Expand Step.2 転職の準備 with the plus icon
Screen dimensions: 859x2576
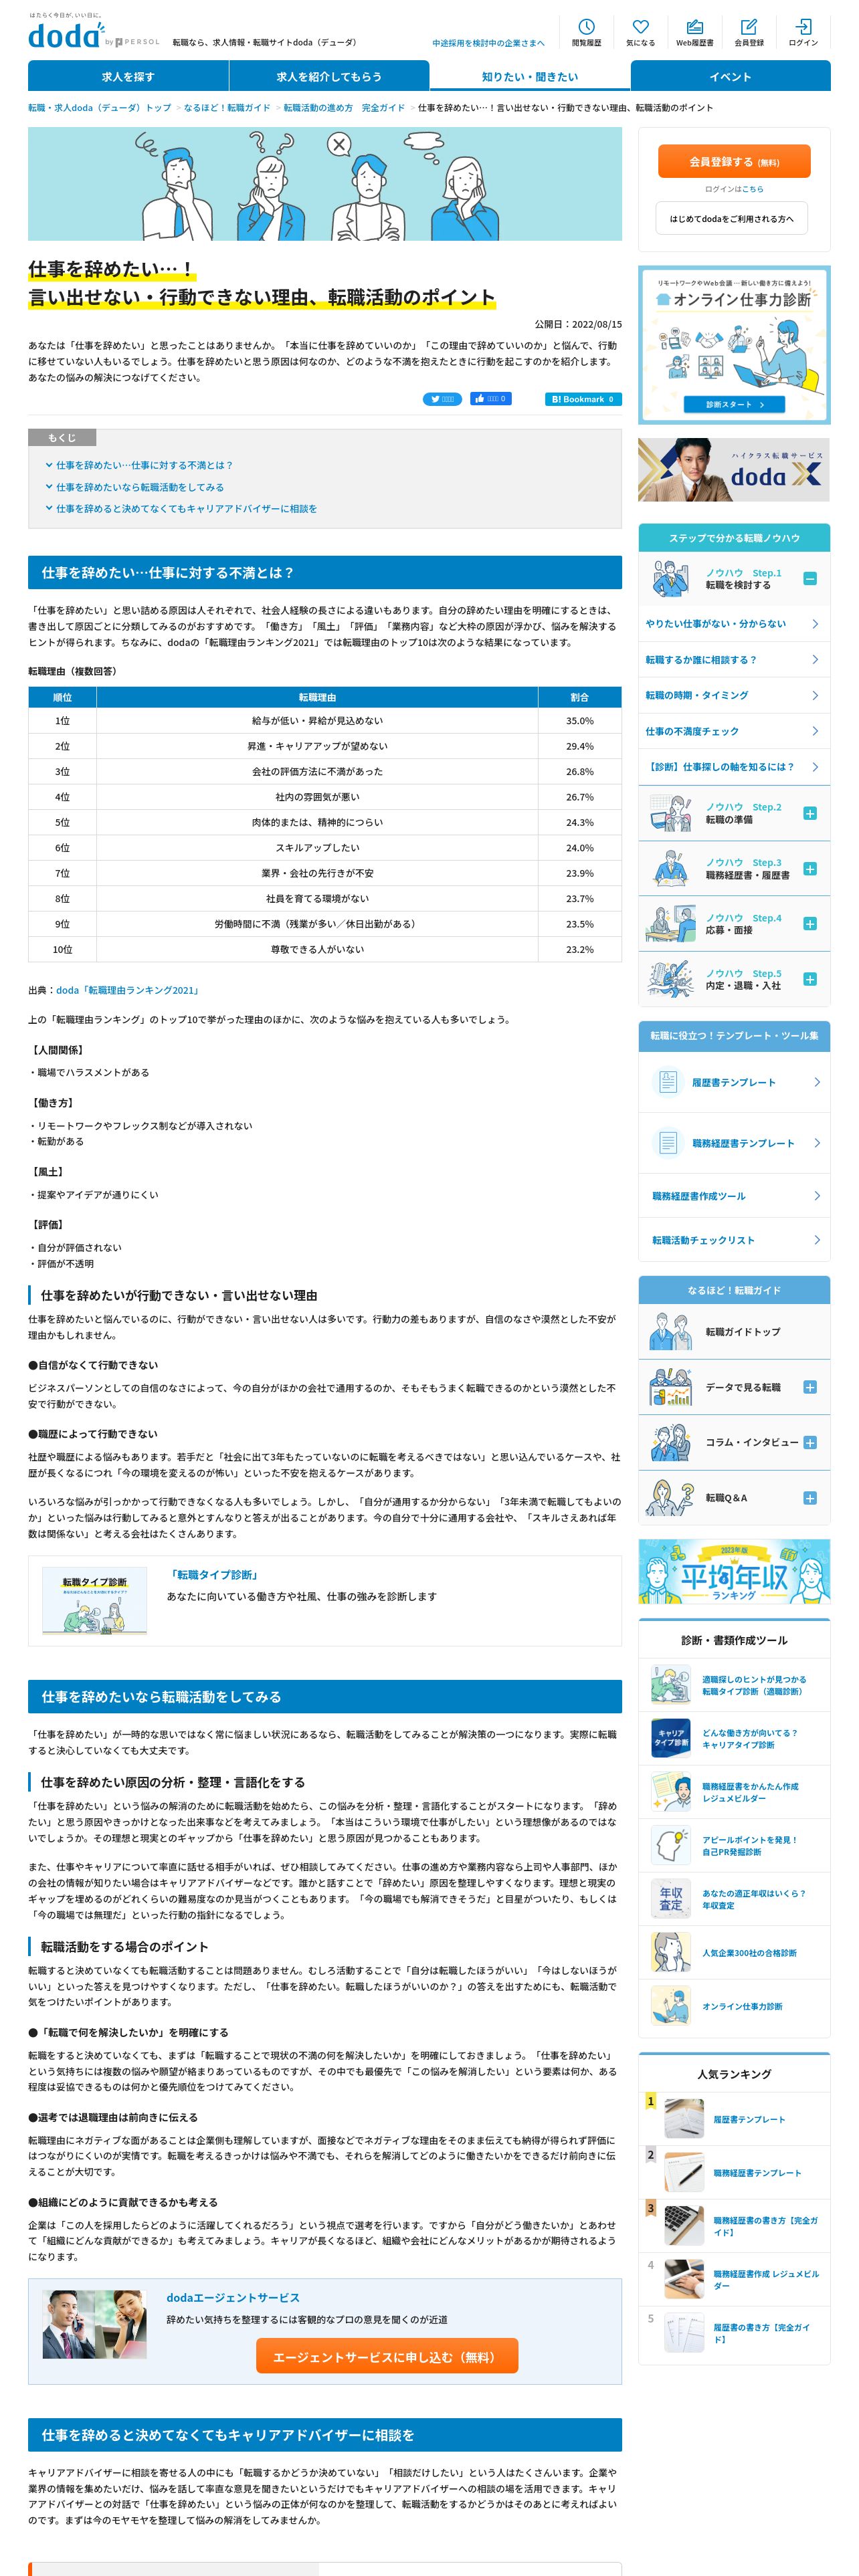810,814
